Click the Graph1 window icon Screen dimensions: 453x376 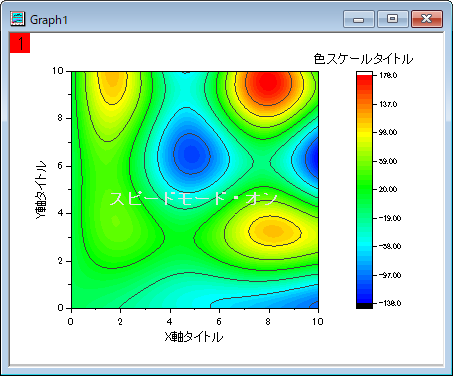click(x=17, y=19)
